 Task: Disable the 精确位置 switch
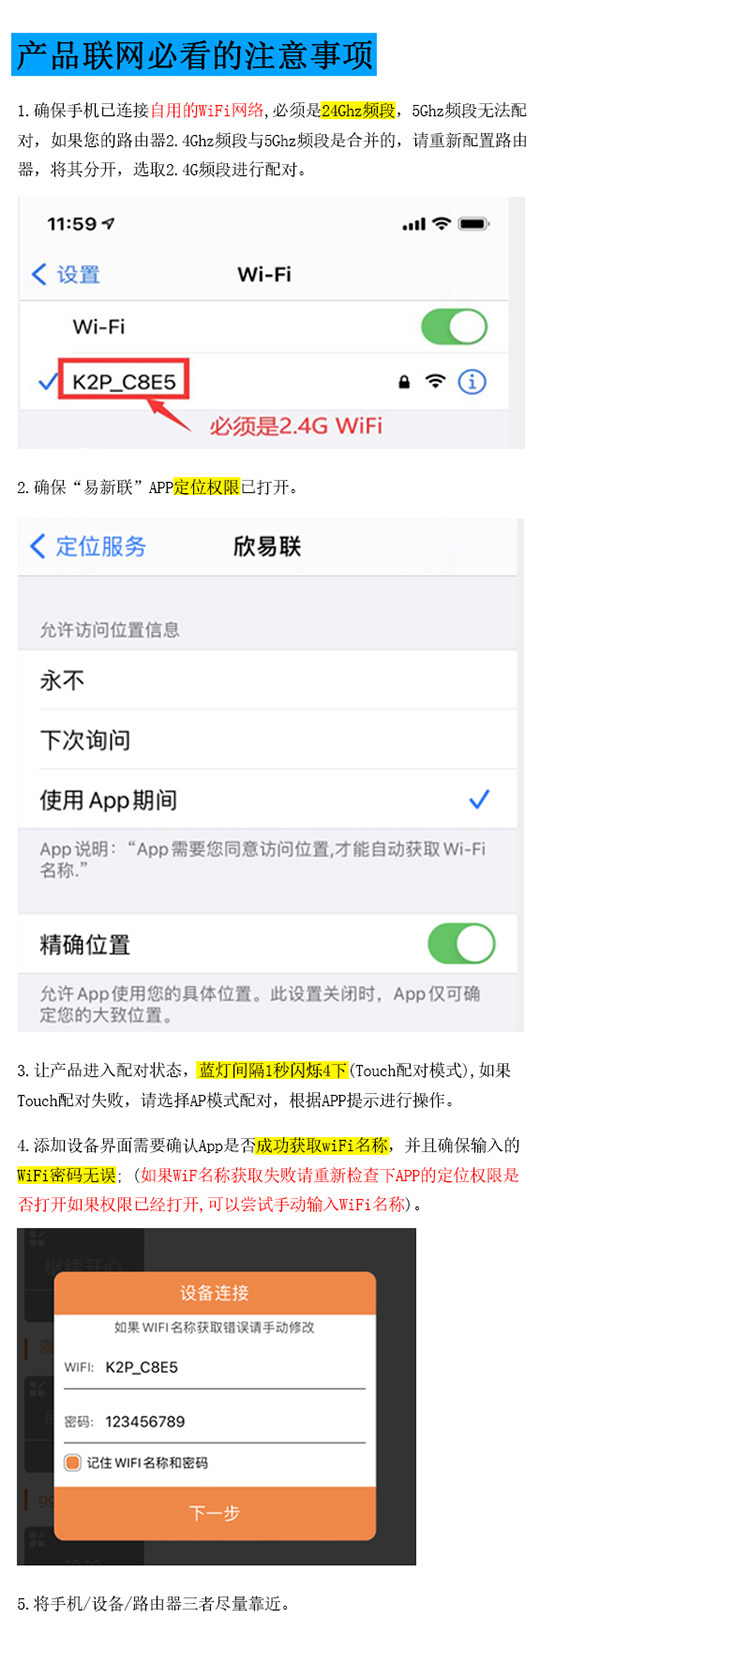click(461, 944)
